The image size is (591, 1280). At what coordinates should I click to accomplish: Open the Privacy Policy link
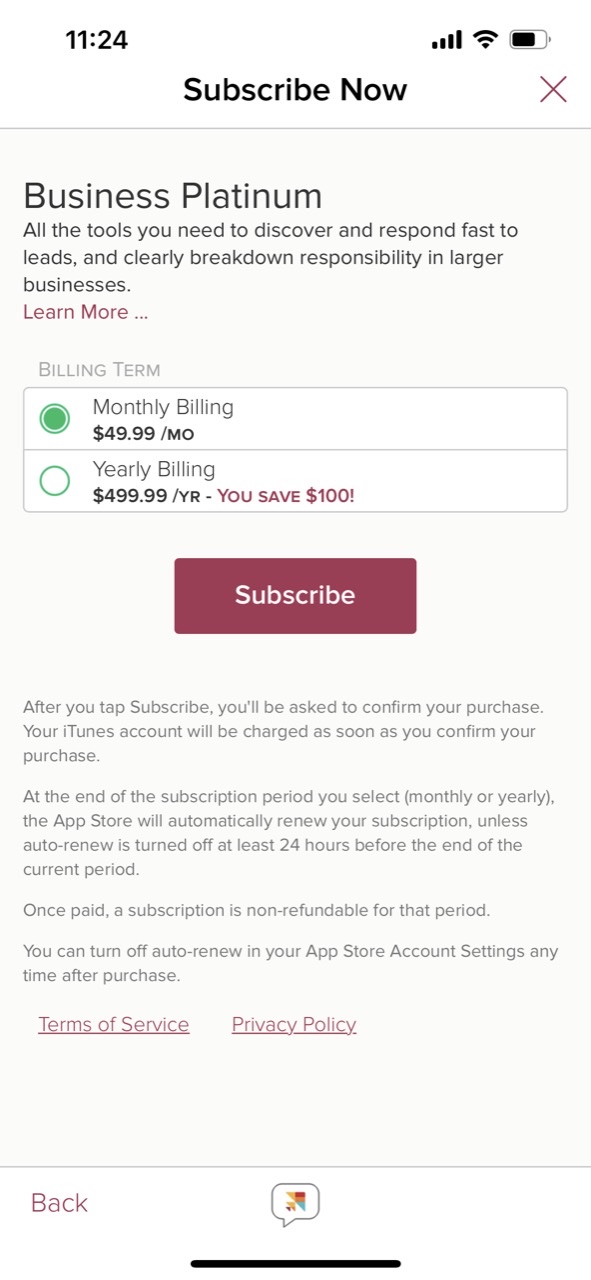294,1024
